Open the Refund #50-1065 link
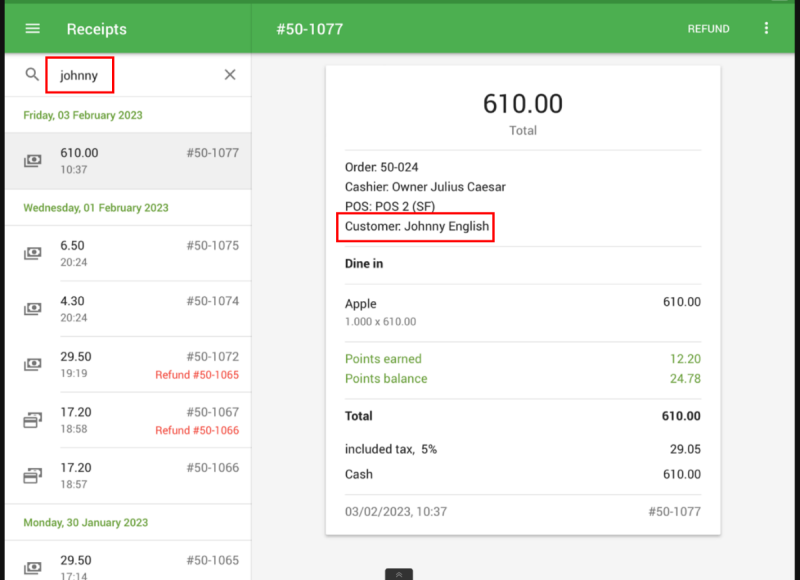Image resolution: width=800 pixels, height=580 pixels. 197,375
